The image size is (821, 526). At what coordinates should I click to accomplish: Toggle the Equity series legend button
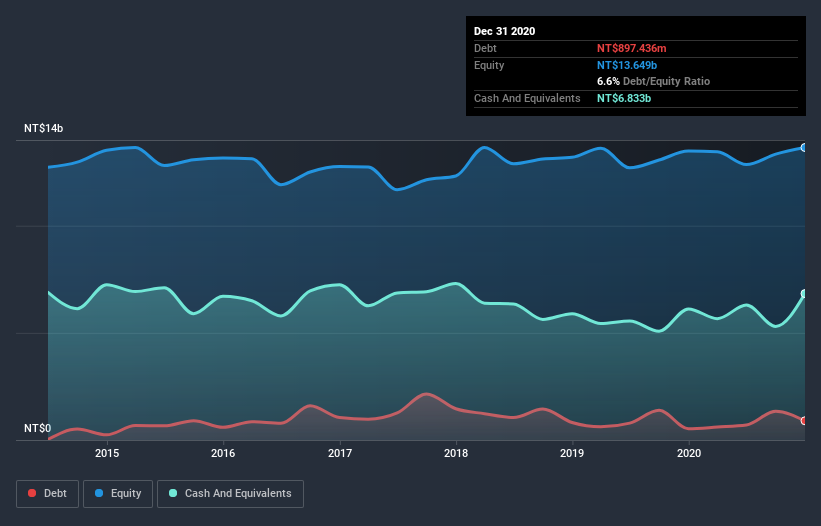pos(118,494)
